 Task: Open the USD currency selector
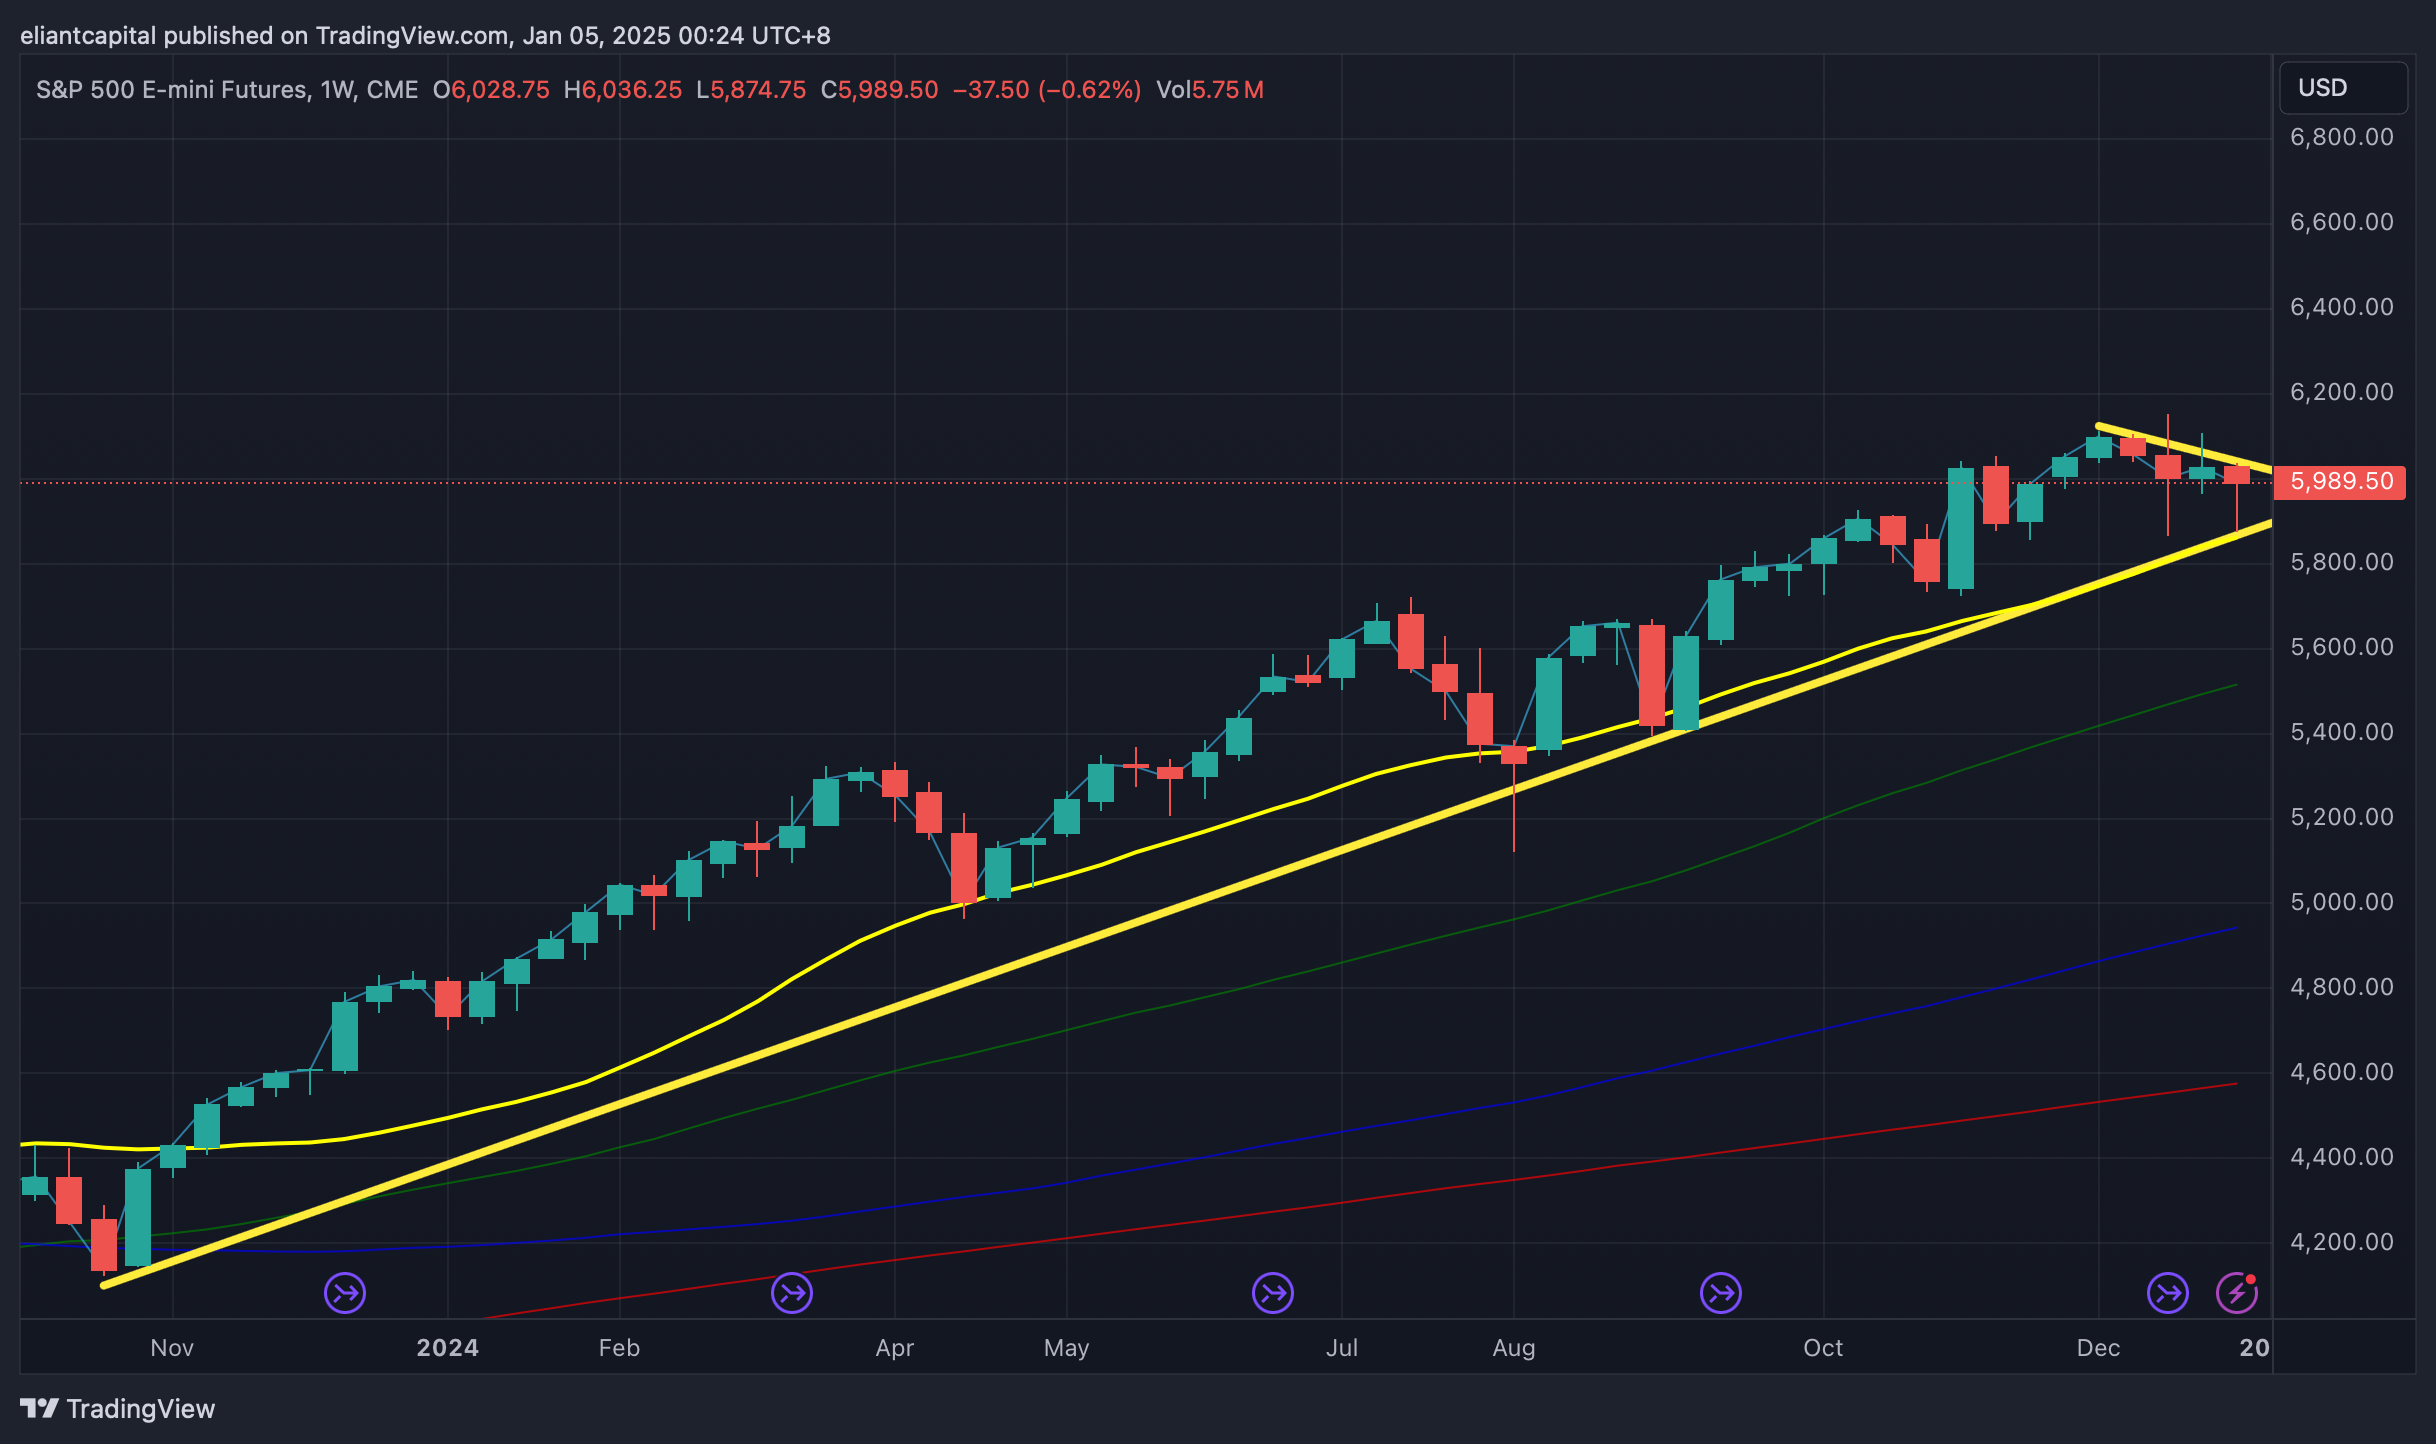coord(2341,88)
